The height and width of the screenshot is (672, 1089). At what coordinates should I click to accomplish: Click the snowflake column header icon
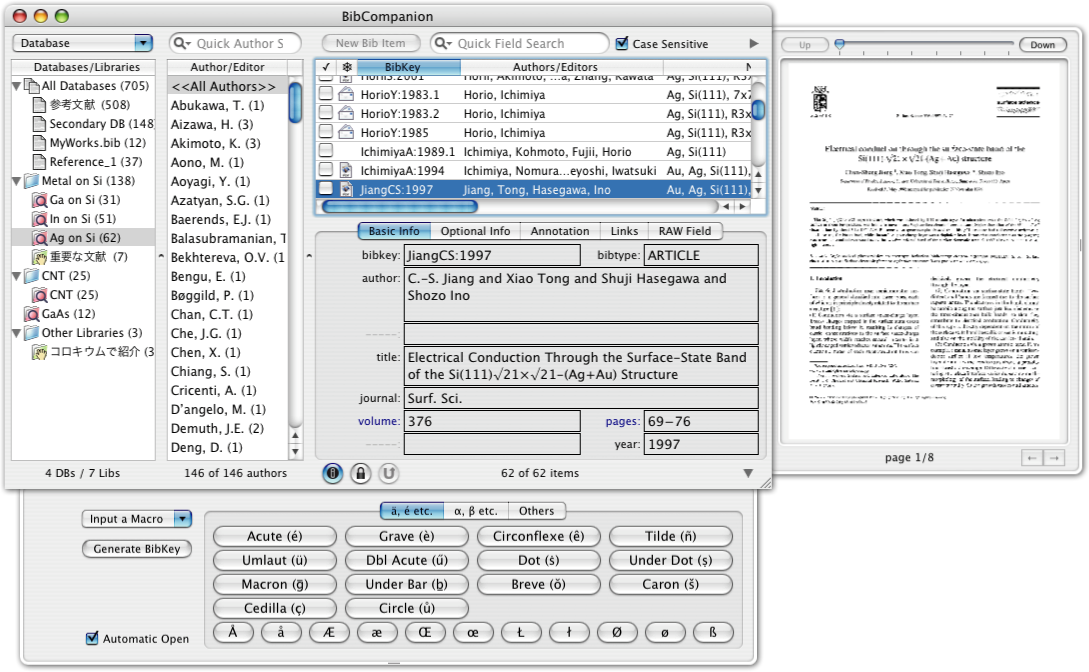click(x=347, y=67)
